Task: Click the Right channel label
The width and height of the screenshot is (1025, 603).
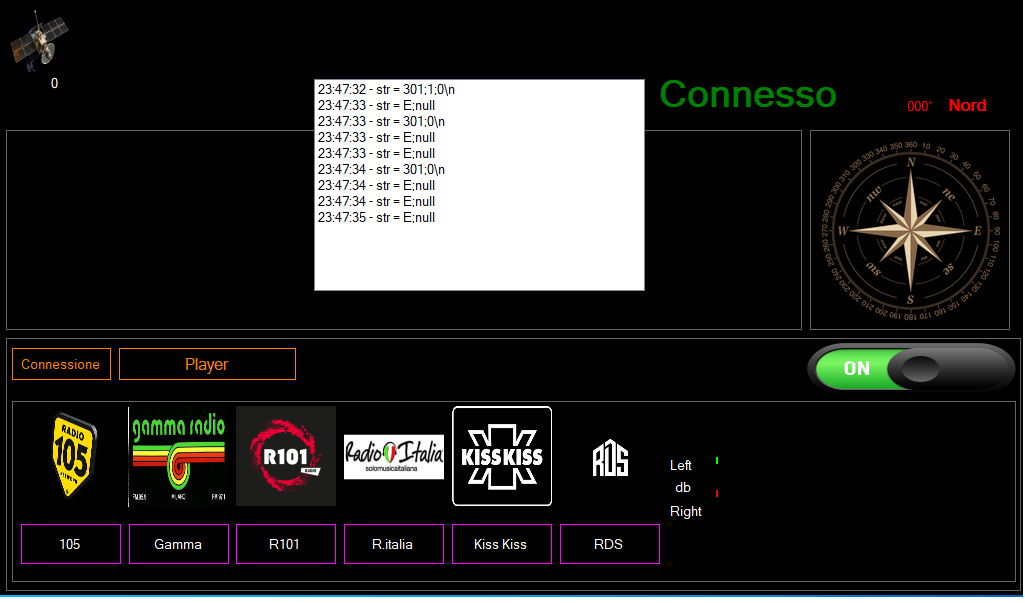Action: (x=686, y=511)
